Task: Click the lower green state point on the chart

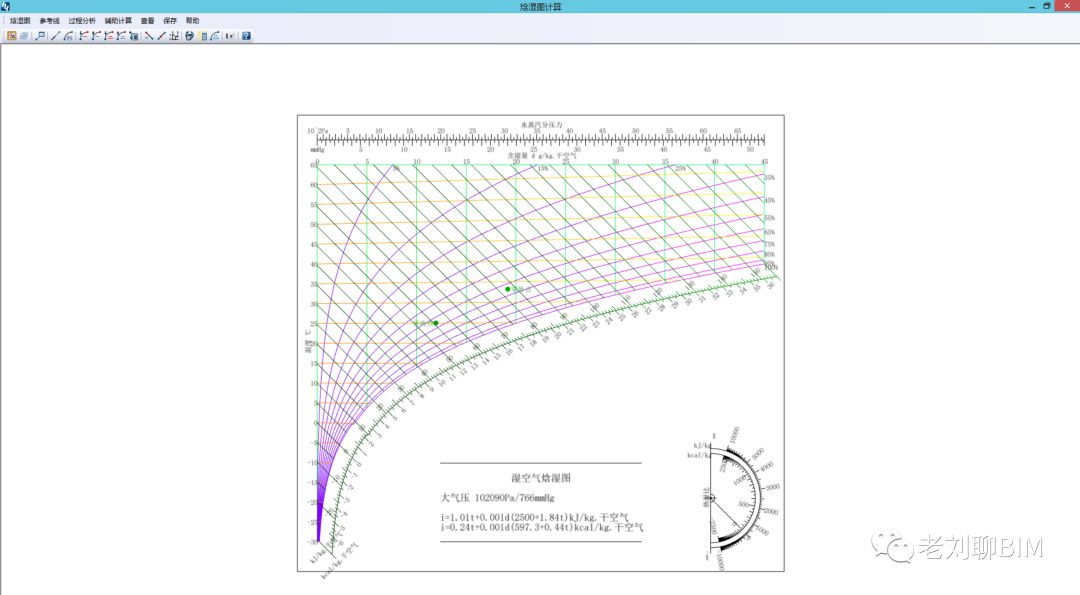Action: tap(435, 323)
